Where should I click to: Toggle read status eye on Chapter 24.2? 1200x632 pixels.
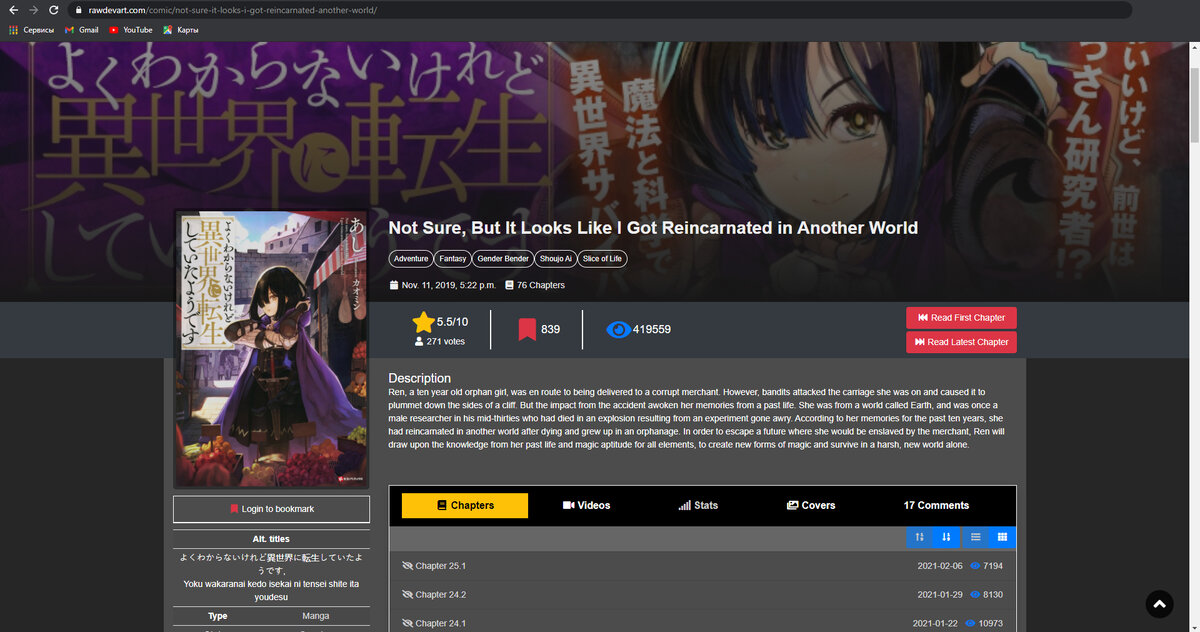[x=407, y=595]
